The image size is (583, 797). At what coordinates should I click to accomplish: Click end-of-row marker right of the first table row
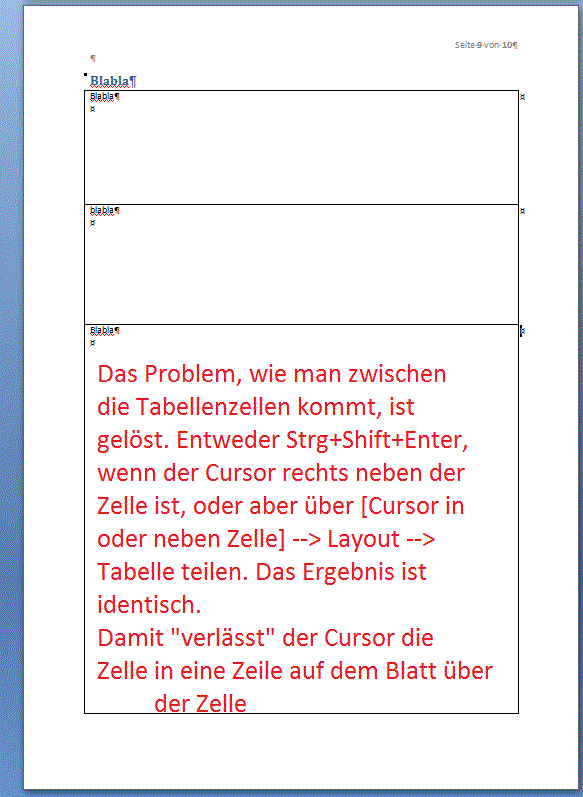point(523,97)
